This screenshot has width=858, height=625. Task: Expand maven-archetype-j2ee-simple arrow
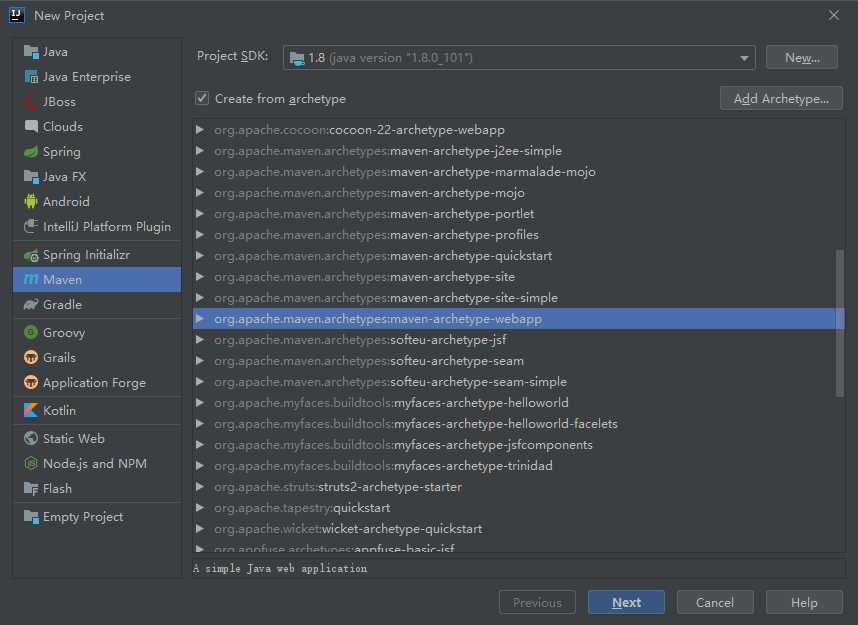pyautogui.click(x=200, y=151)
